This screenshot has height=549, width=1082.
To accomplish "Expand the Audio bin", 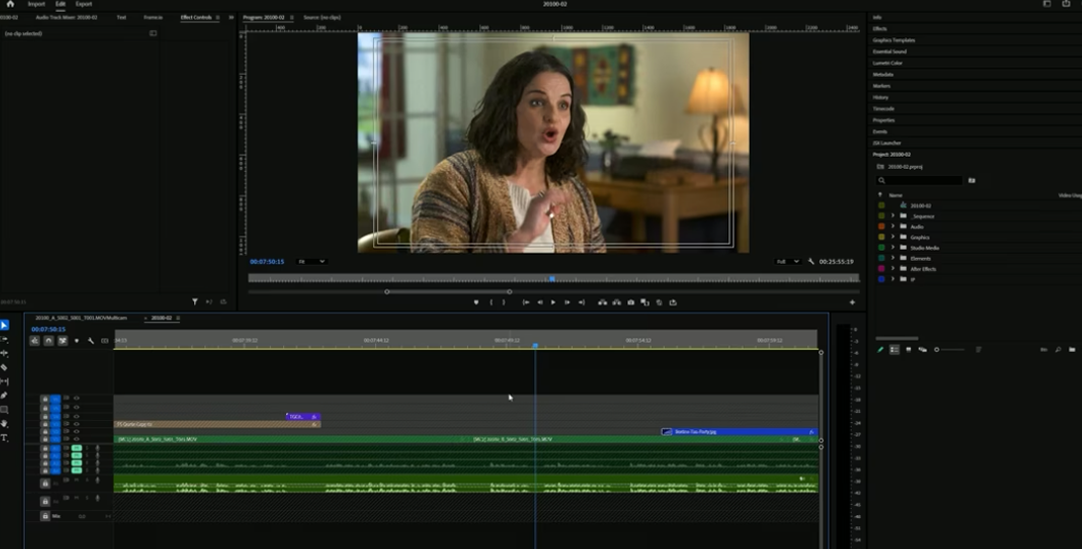I will coord(892,226).
